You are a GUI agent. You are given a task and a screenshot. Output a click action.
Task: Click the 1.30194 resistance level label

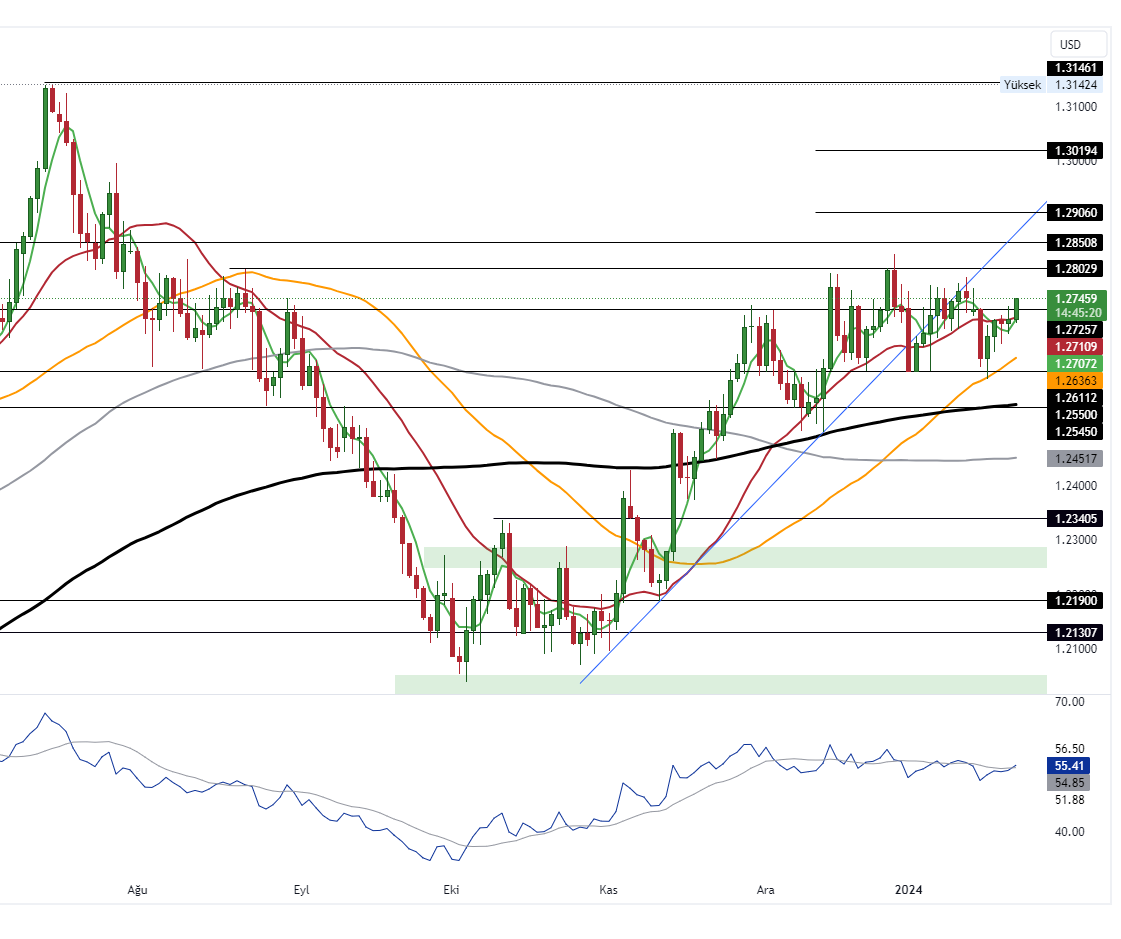tap(1075, 151)
